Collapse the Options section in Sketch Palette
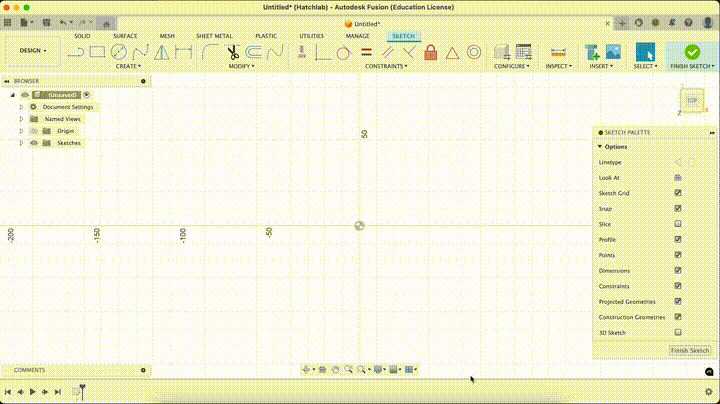The image size is (720, 404). click(x=600, y=147)
